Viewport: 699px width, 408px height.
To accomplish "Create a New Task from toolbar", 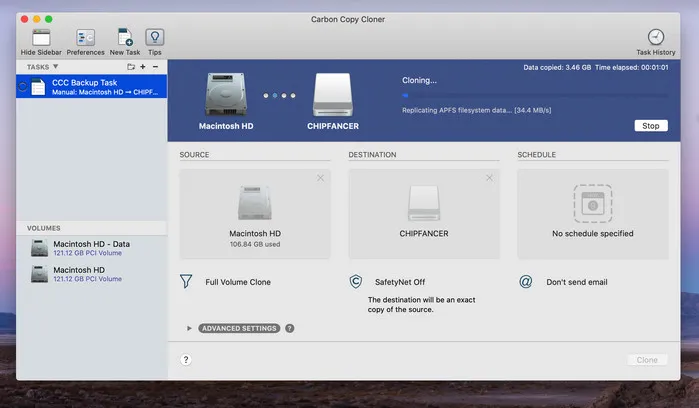I will pos(125,37).
